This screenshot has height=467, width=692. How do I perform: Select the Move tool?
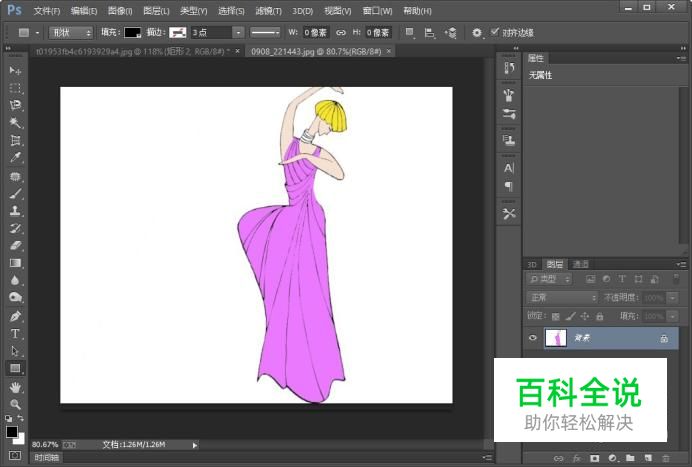15,71
